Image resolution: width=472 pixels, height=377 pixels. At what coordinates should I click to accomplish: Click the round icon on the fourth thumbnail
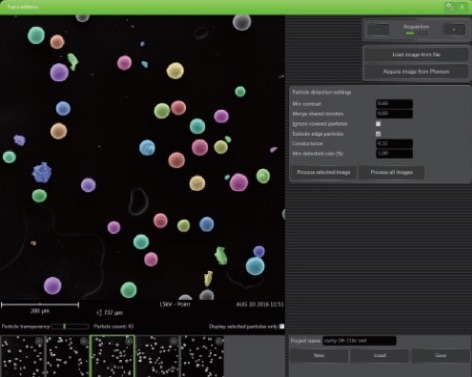click(174, 341)
